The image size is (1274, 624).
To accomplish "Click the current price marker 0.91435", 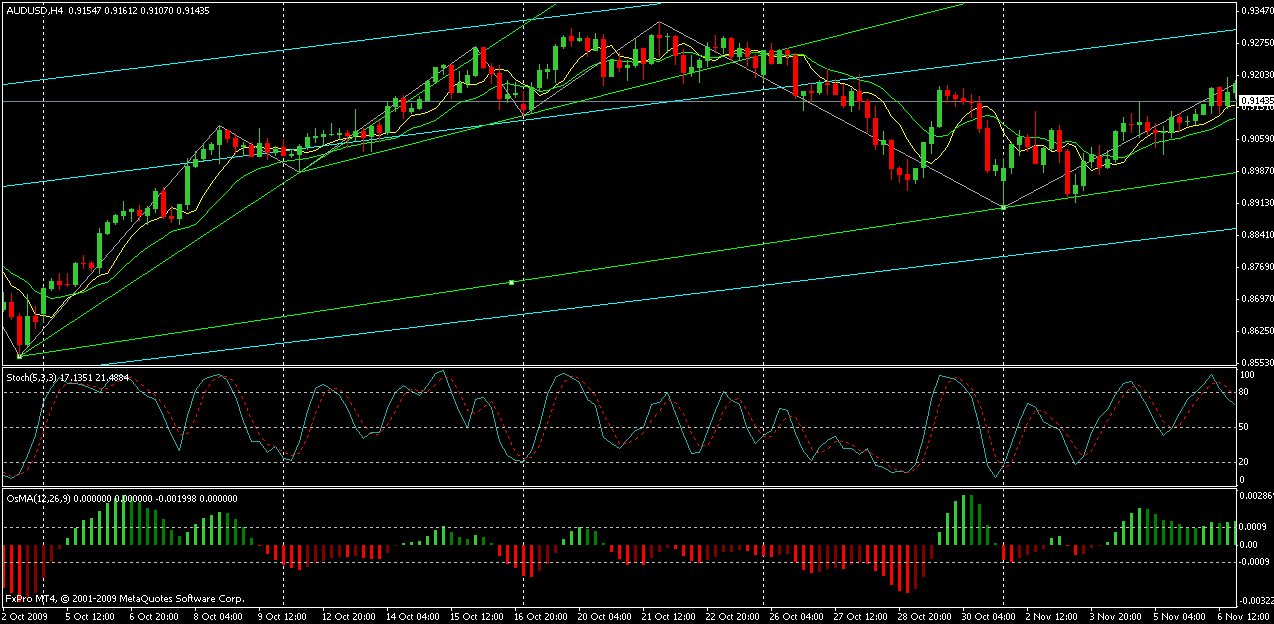I will (x=1255, y=101).
